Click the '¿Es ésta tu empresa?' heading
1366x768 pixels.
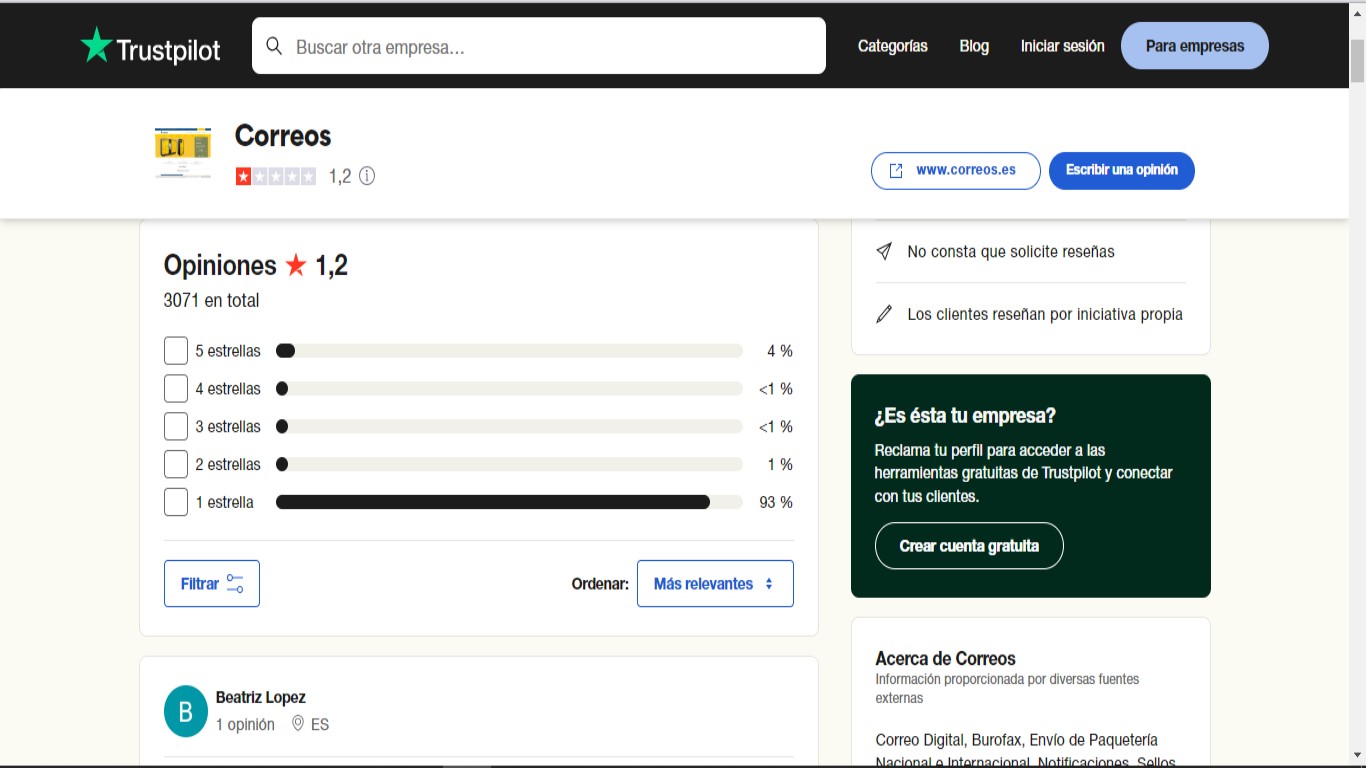pyautogui.click(x=965, y=416)
